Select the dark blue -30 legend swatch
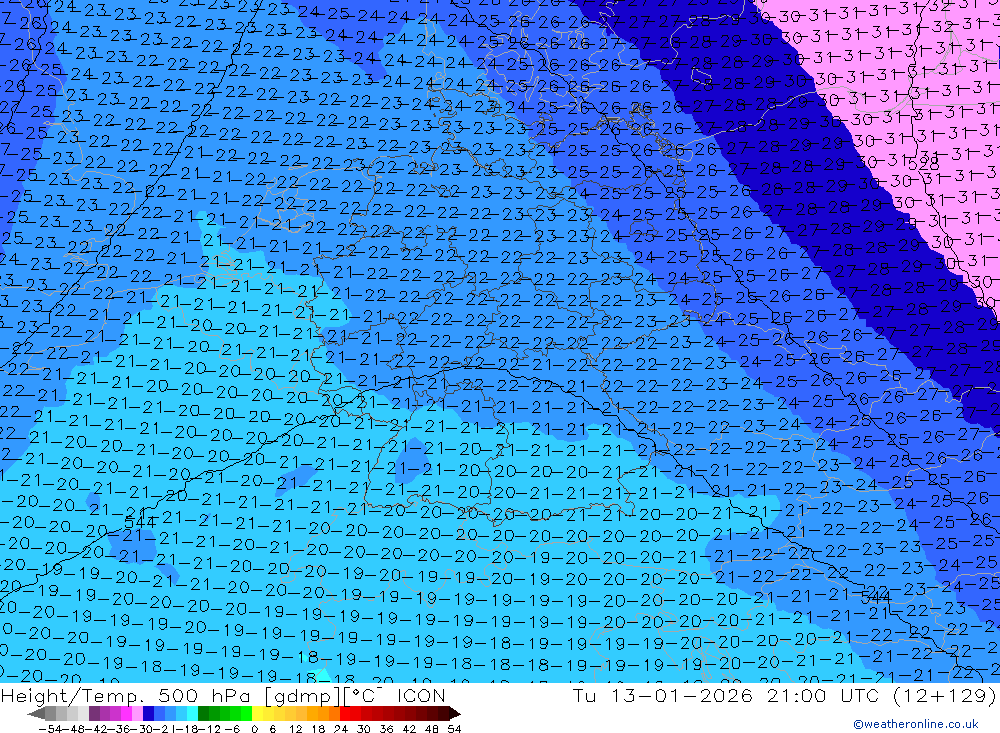1000x733 pixels. tap(148, 713)
